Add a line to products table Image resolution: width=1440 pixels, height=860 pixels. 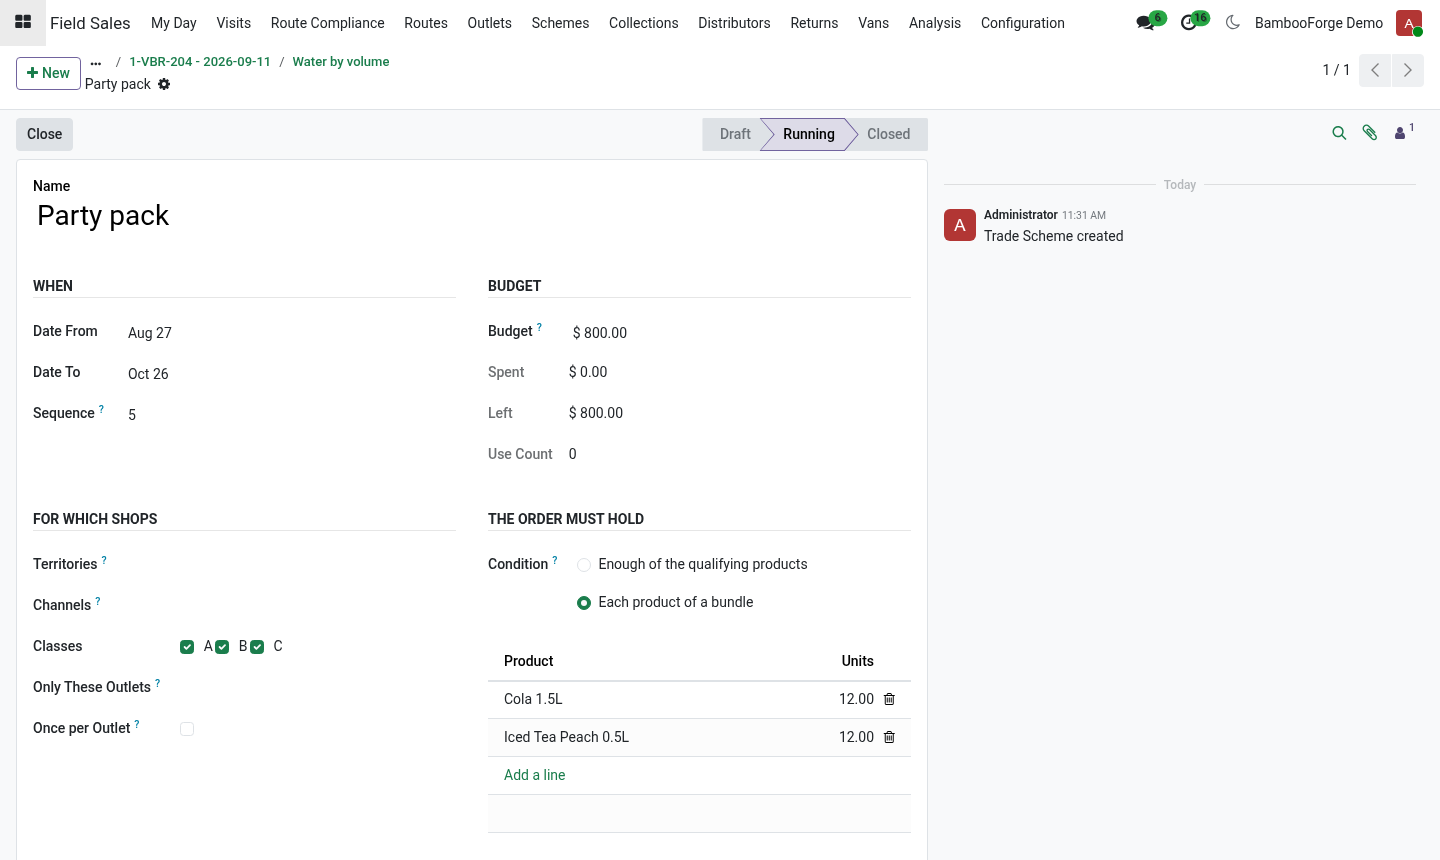(x=535, y=775)
